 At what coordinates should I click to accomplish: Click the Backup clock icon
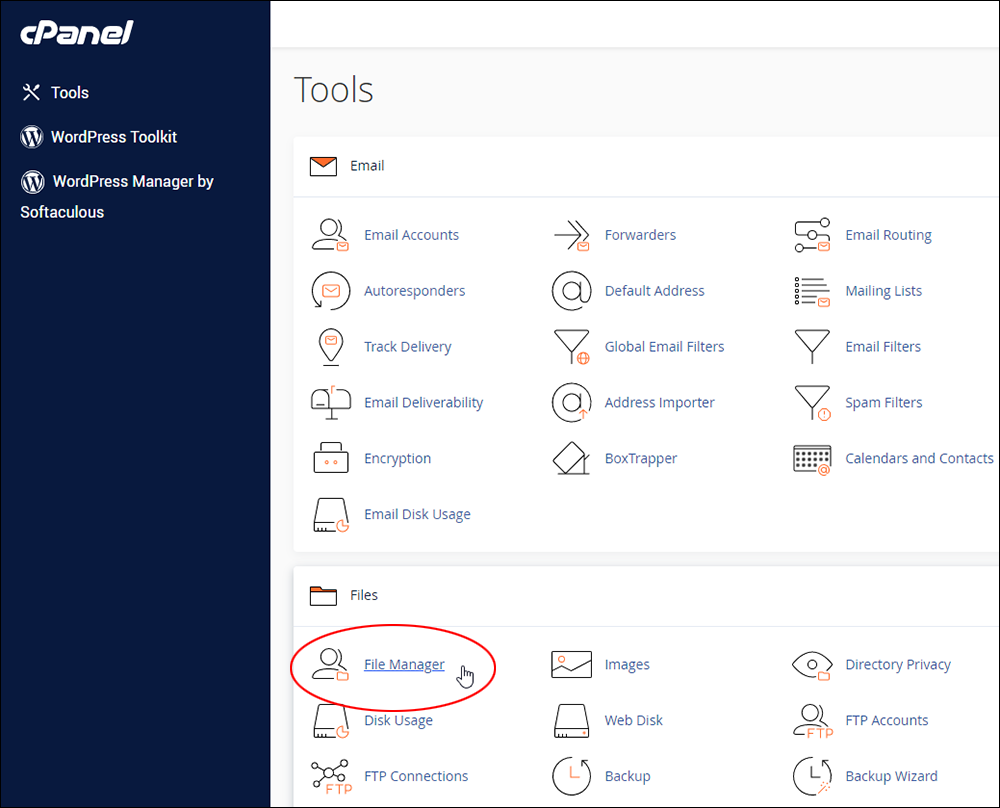[x=571, y=776]
